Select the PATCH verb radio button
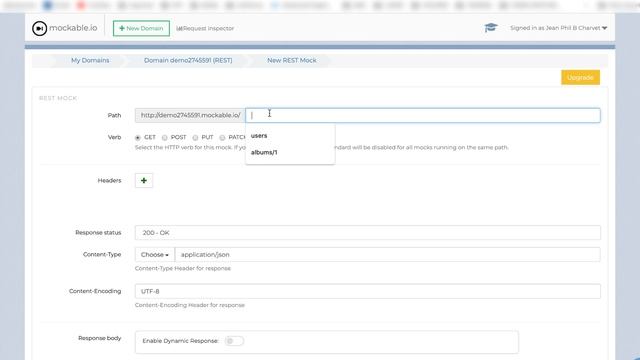640x360 pixels. point(222,138)
